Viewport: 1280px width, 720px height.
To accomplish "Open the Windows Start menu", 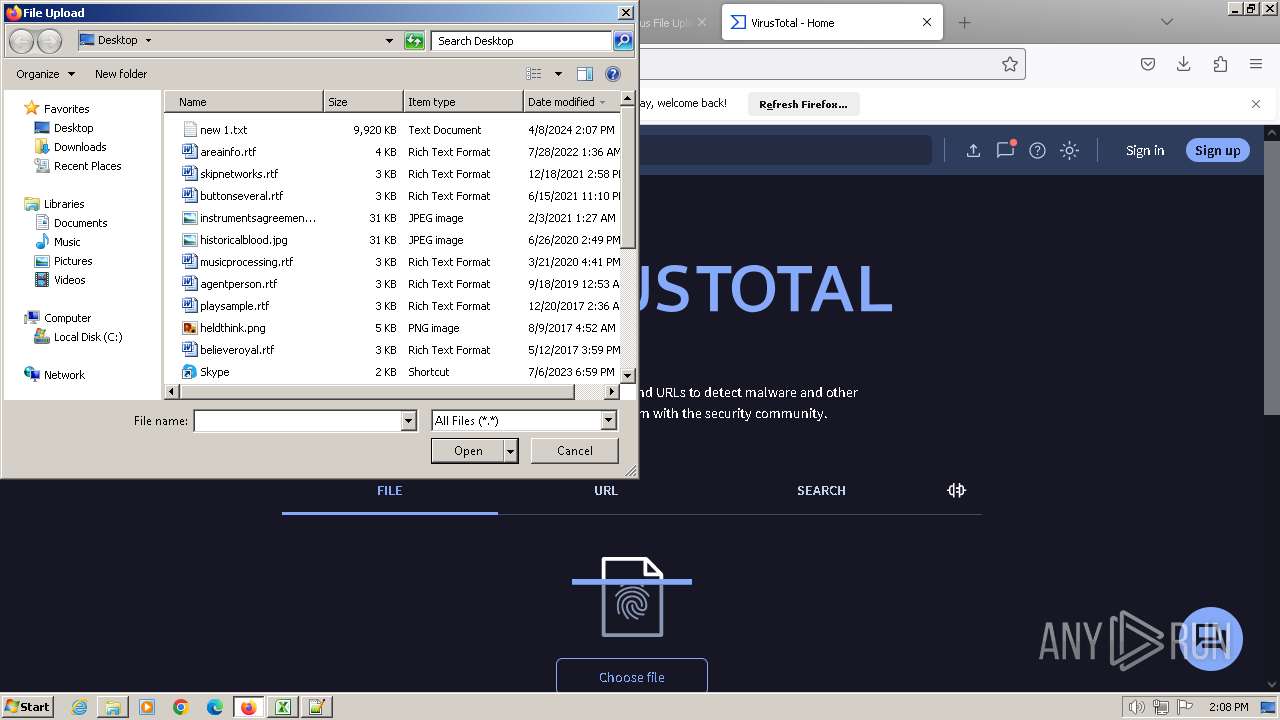I will pyautogui.click(x=28, y=706).
